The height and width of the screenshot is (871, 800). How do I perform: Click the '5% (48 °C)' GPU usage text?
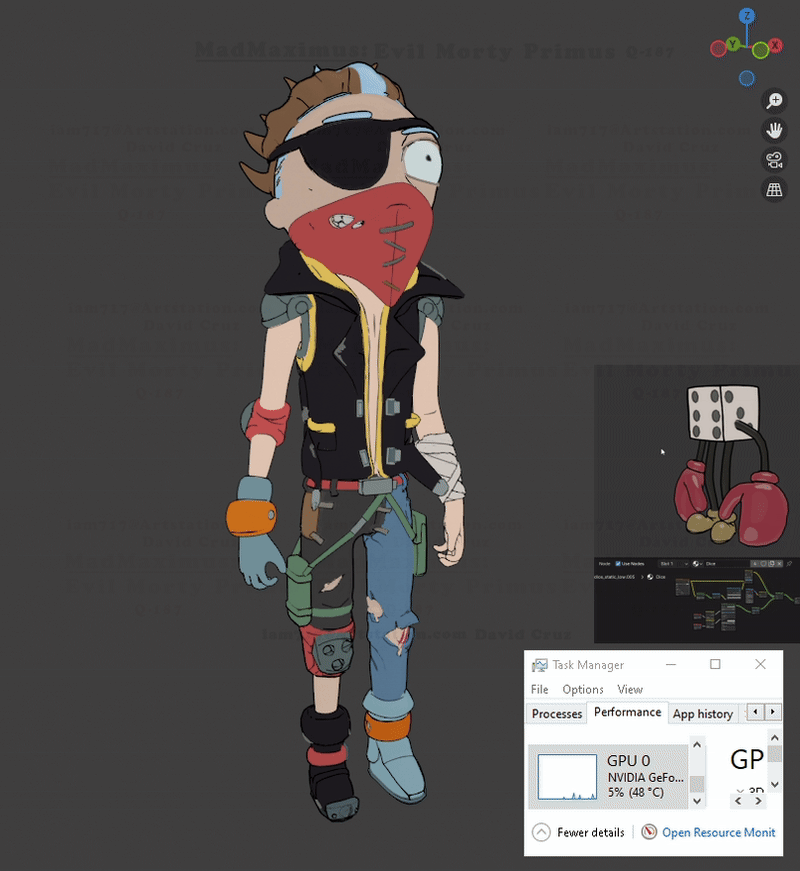coord(636,793)
